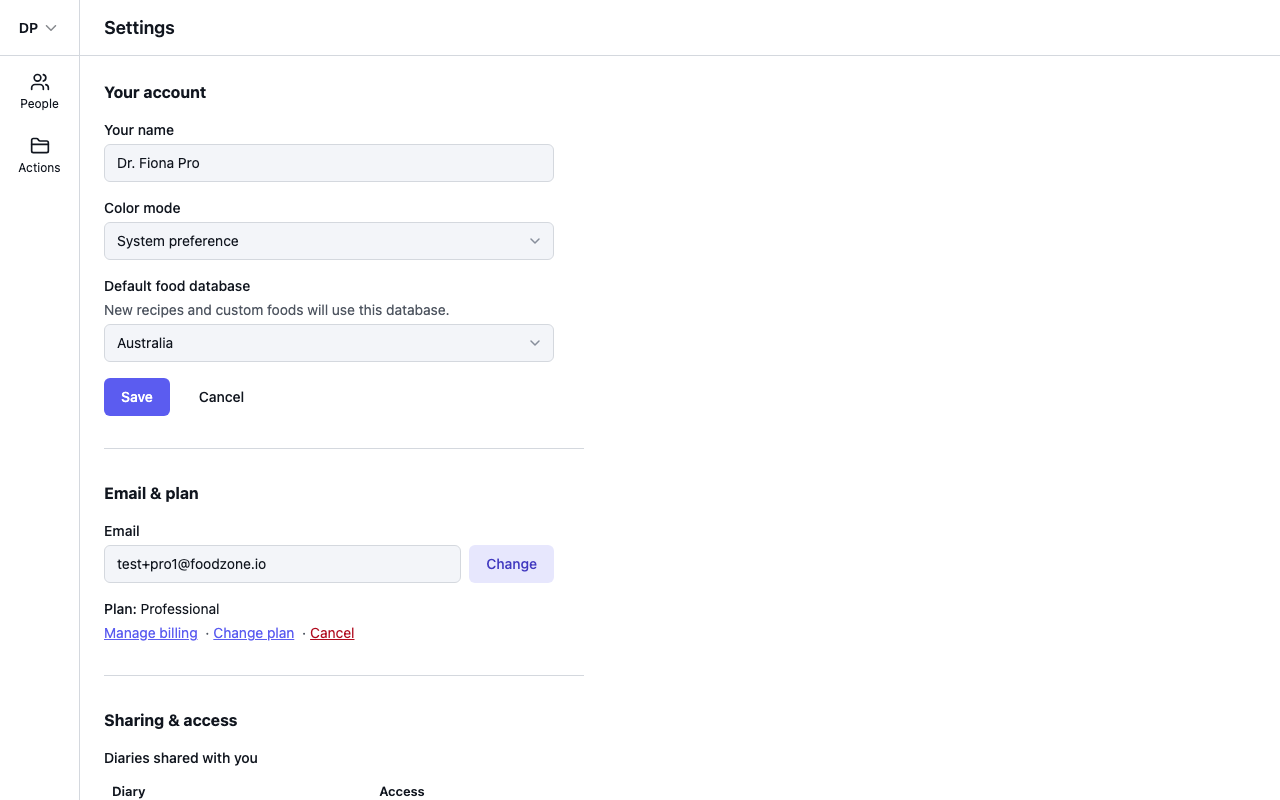This screenshot has height=800, width=1280.
Task: Expand the DP account menu
Action: click(x=38, y=28)
